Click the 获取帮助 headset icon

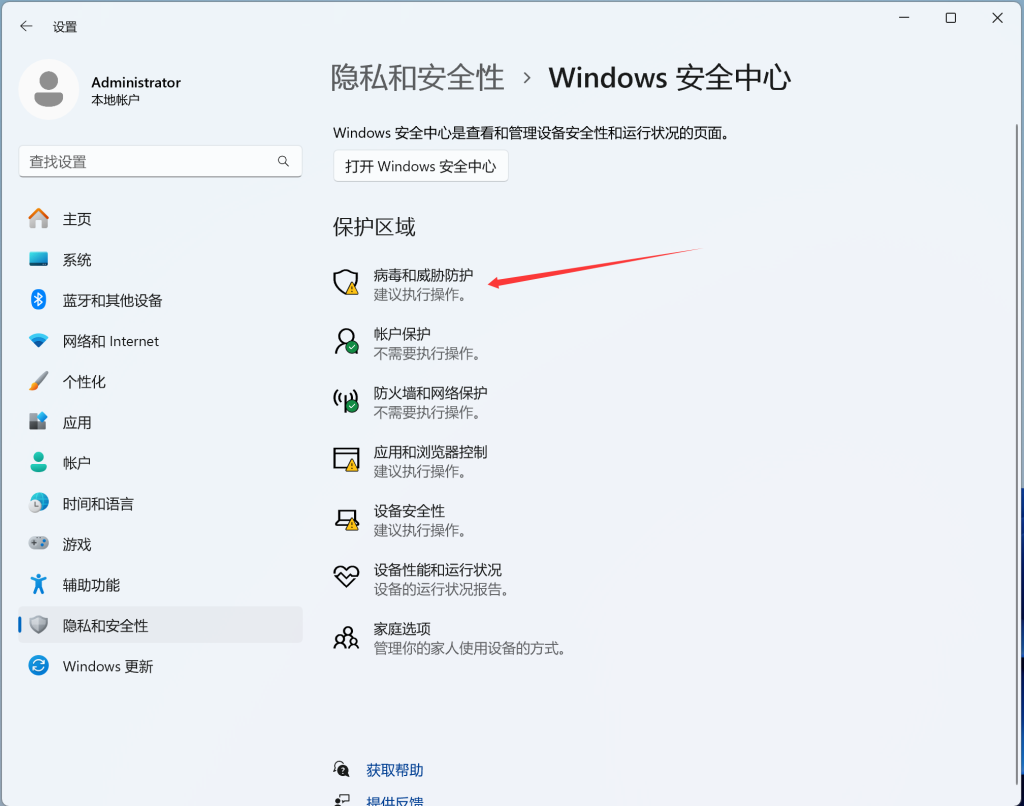click(341, 769)
